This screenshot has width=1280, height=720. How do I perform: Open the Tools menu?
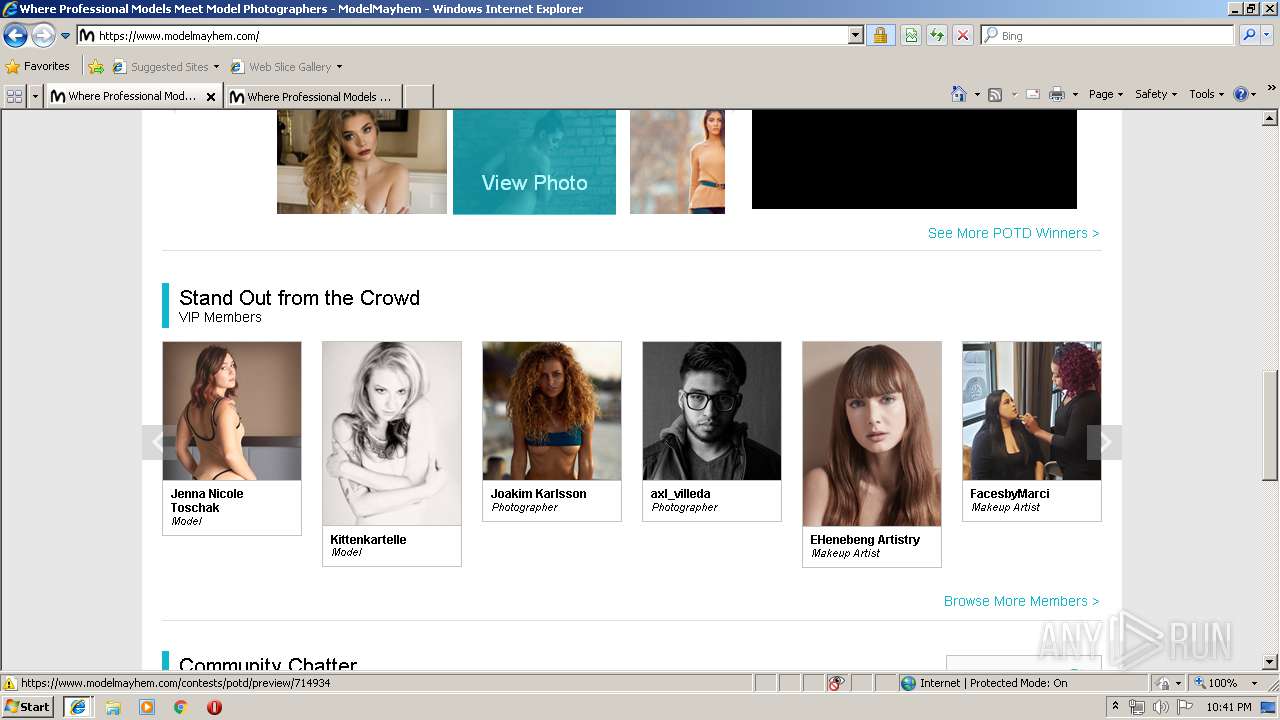[x=1206, y=94]
